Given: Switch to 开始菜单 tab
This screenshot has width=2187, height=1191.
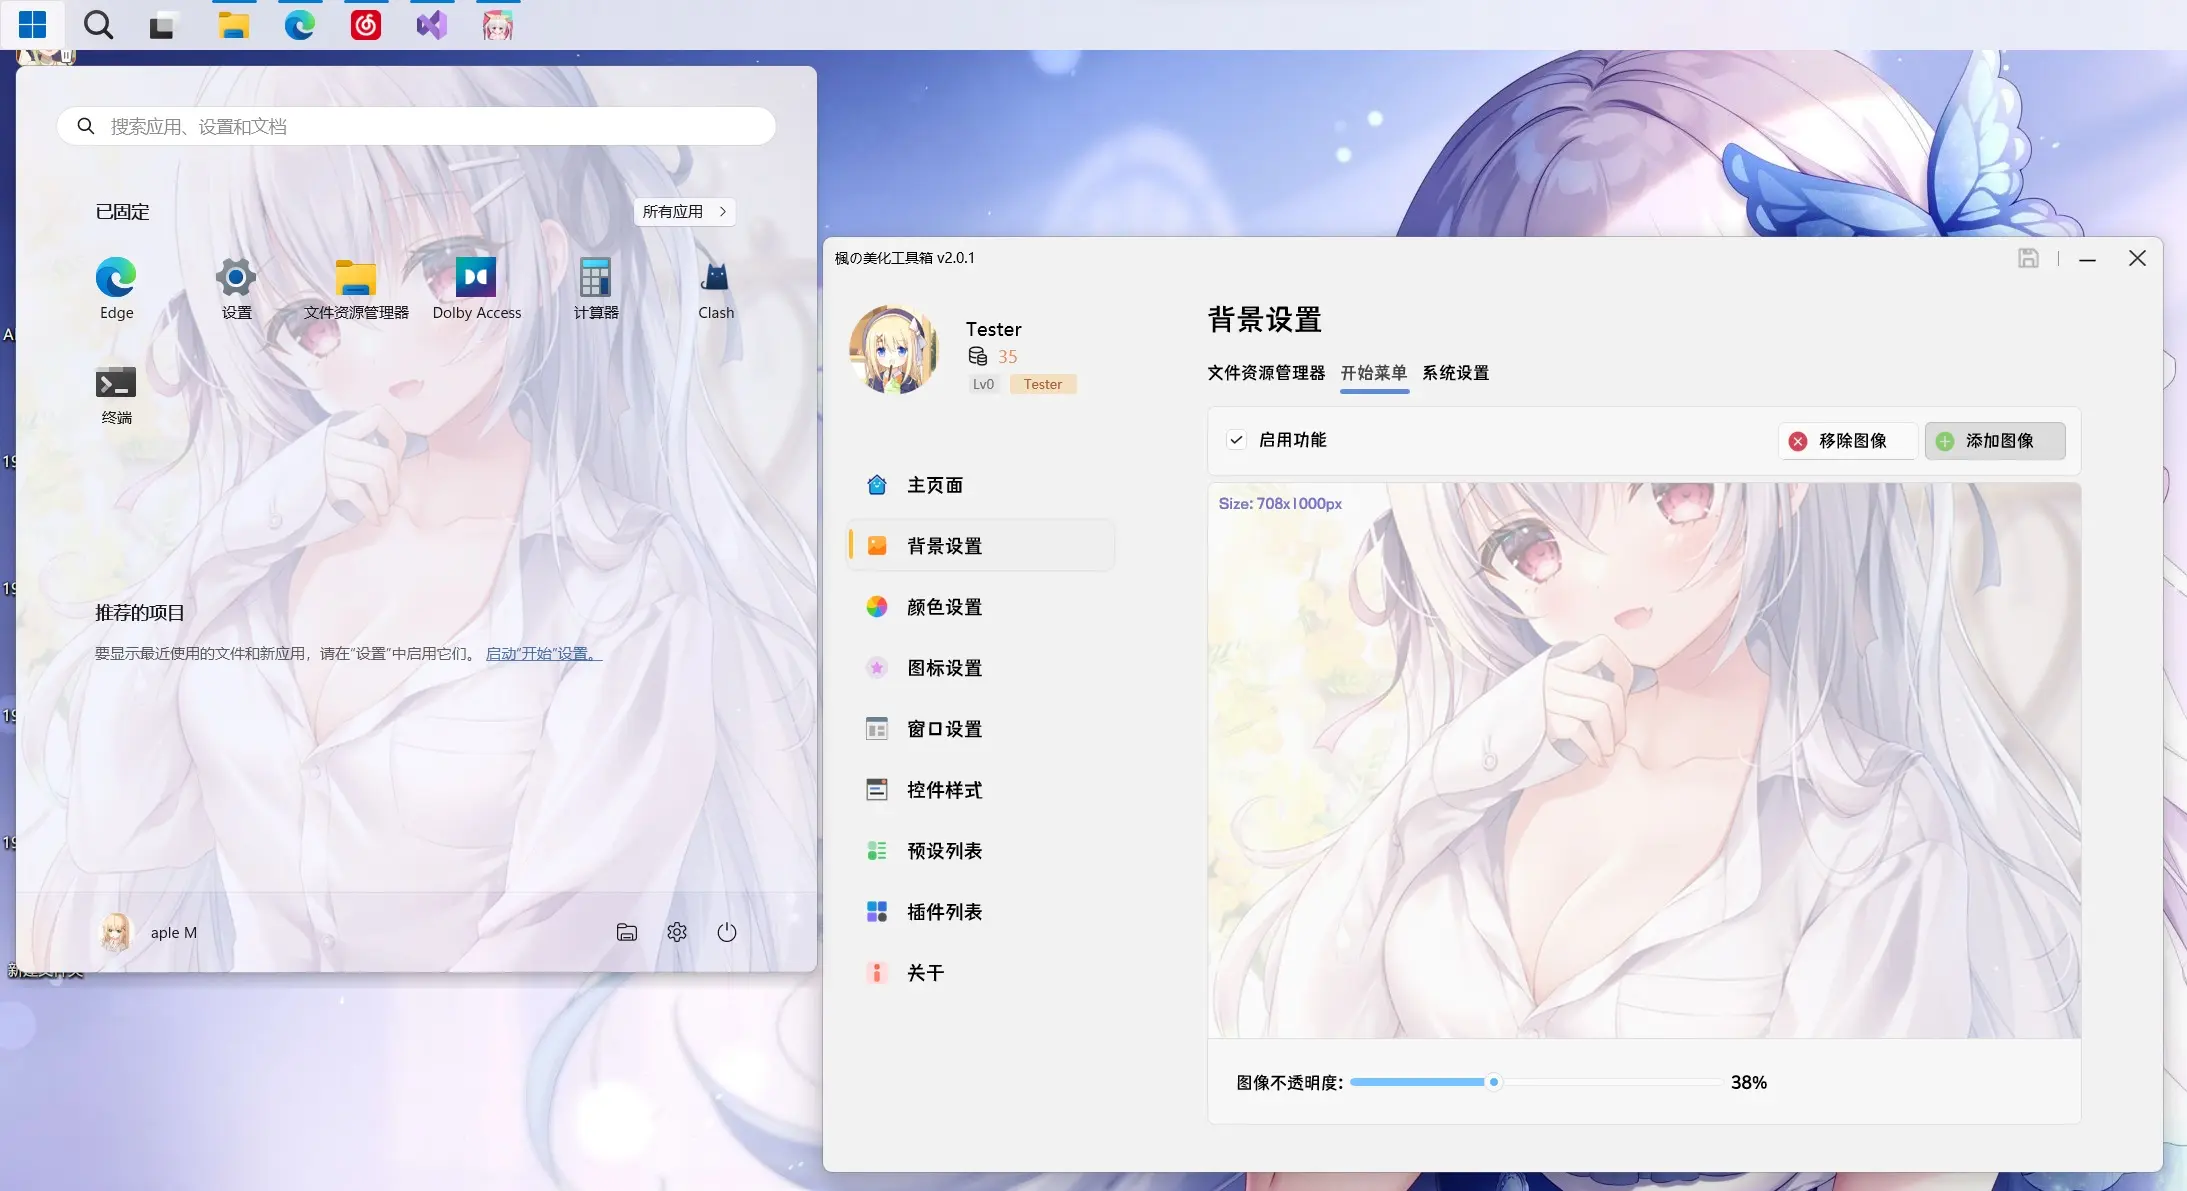Looking at the screenshot, I should [1374, 373].
